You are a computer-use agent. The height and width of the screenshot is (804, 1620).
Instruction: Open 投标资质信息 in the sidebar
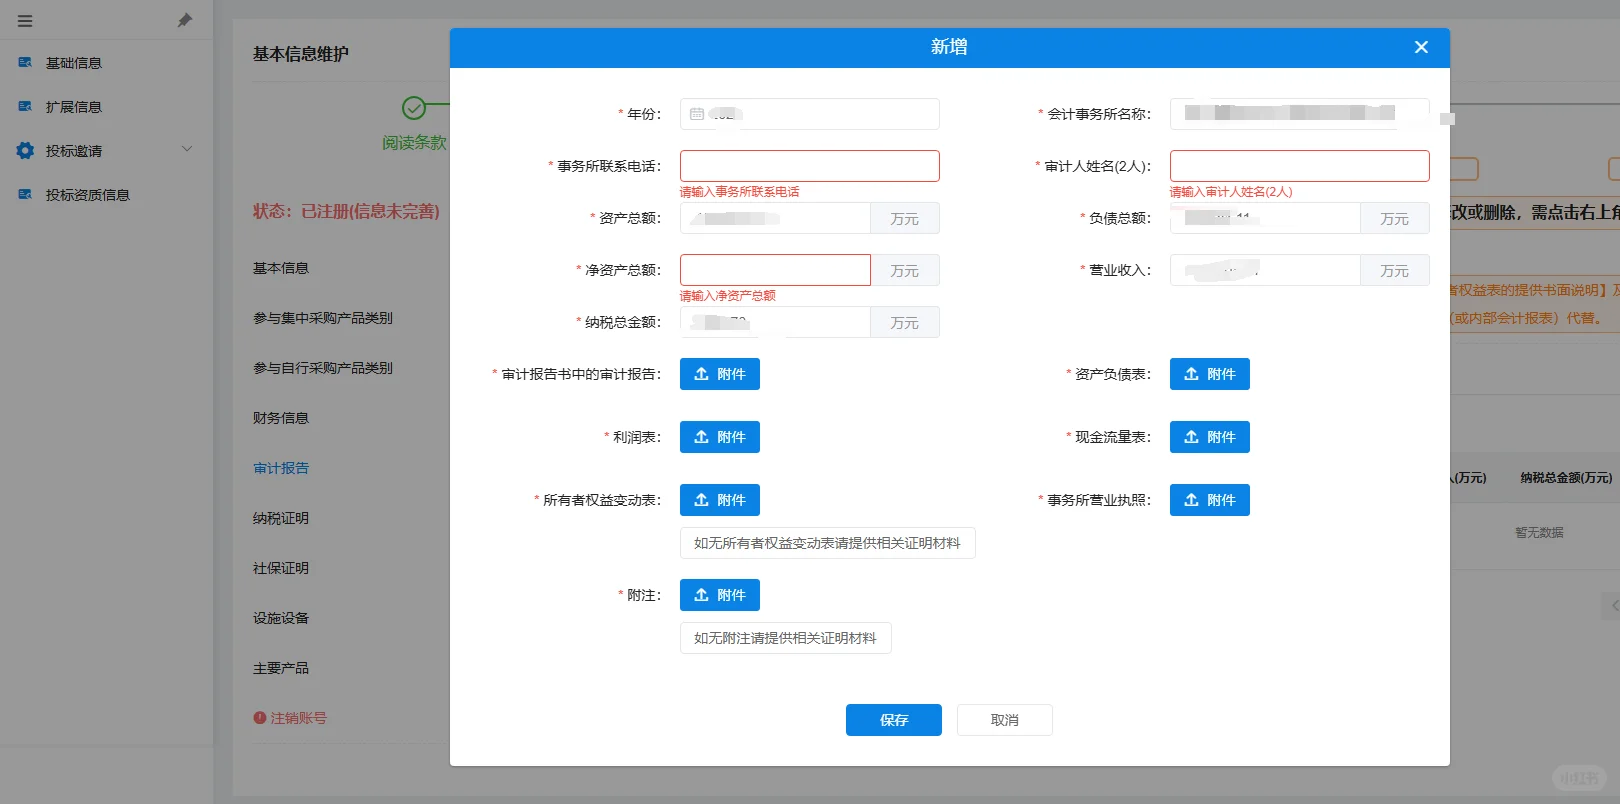88,195
